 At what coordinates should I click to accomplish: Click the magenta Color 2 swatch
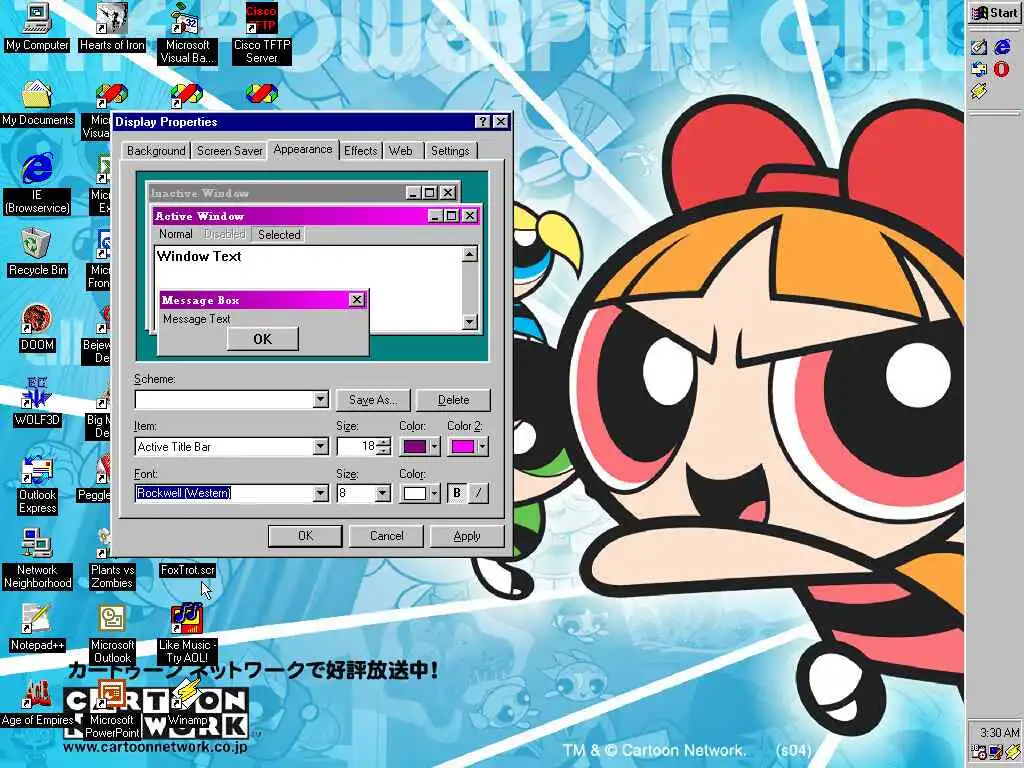462,447
